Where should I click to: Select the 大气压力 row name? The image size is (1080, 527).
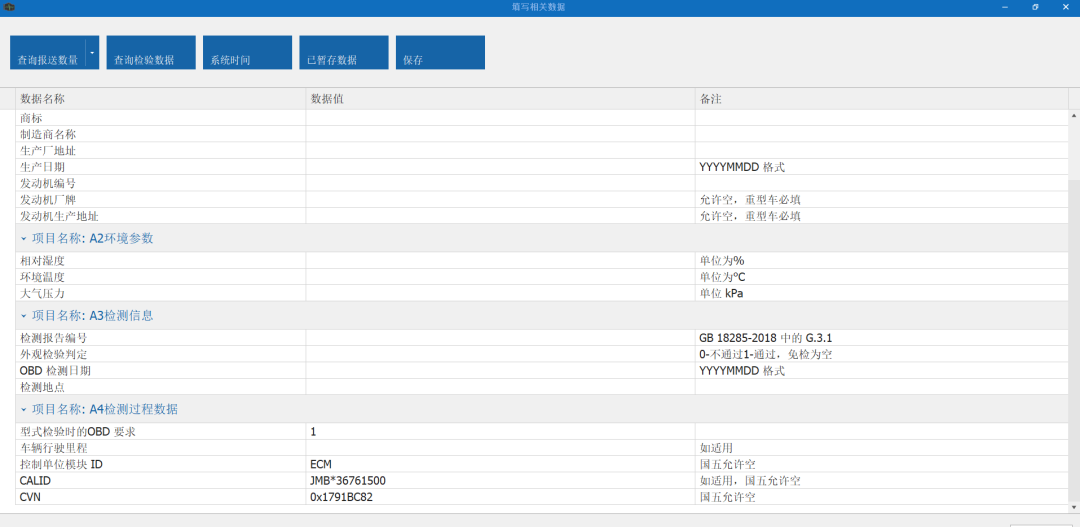click(43, 293)
